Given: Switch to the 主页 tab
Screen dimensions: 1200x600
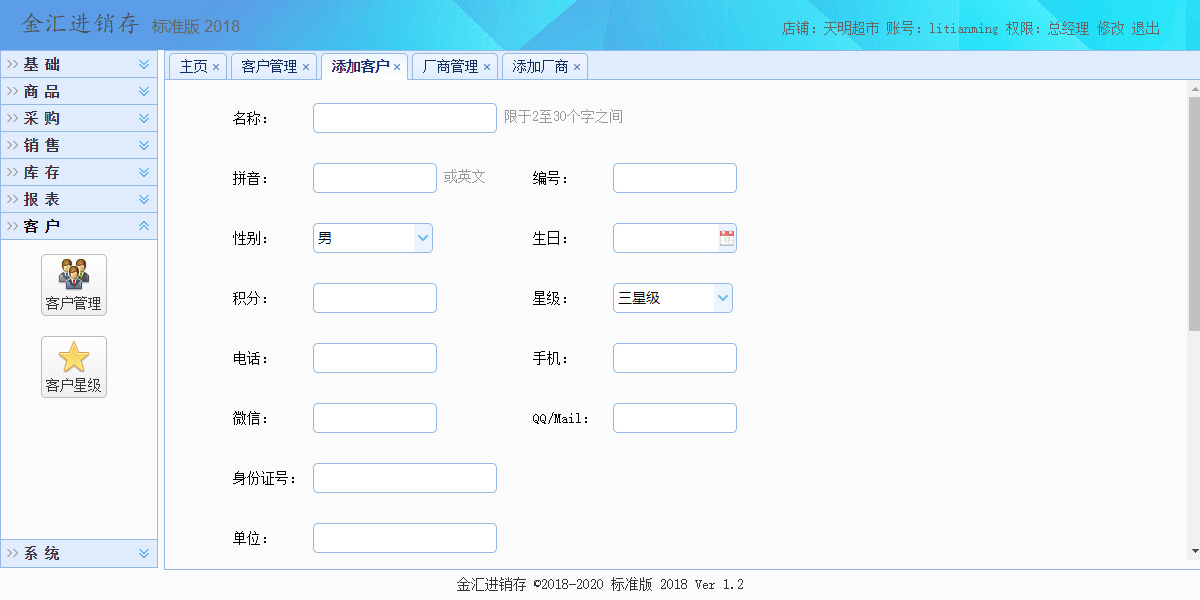Looking at the screenshot, I should [x=193, y=67].
